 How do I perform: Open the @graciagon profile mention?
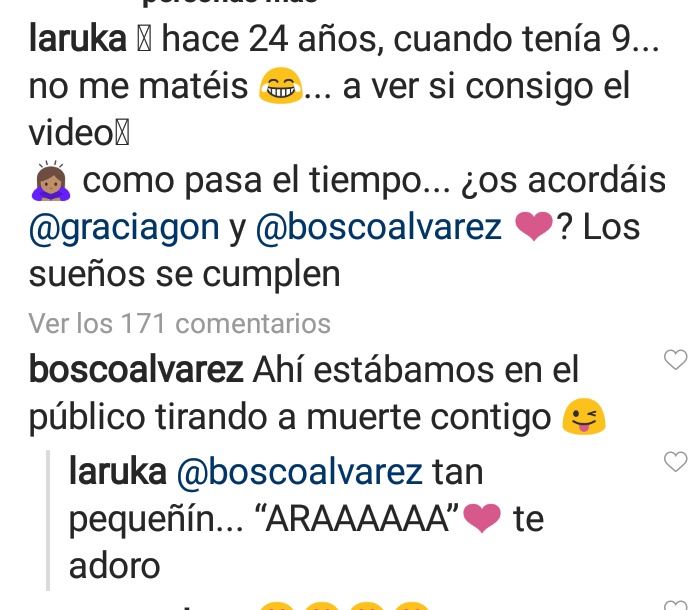point(124,228)
